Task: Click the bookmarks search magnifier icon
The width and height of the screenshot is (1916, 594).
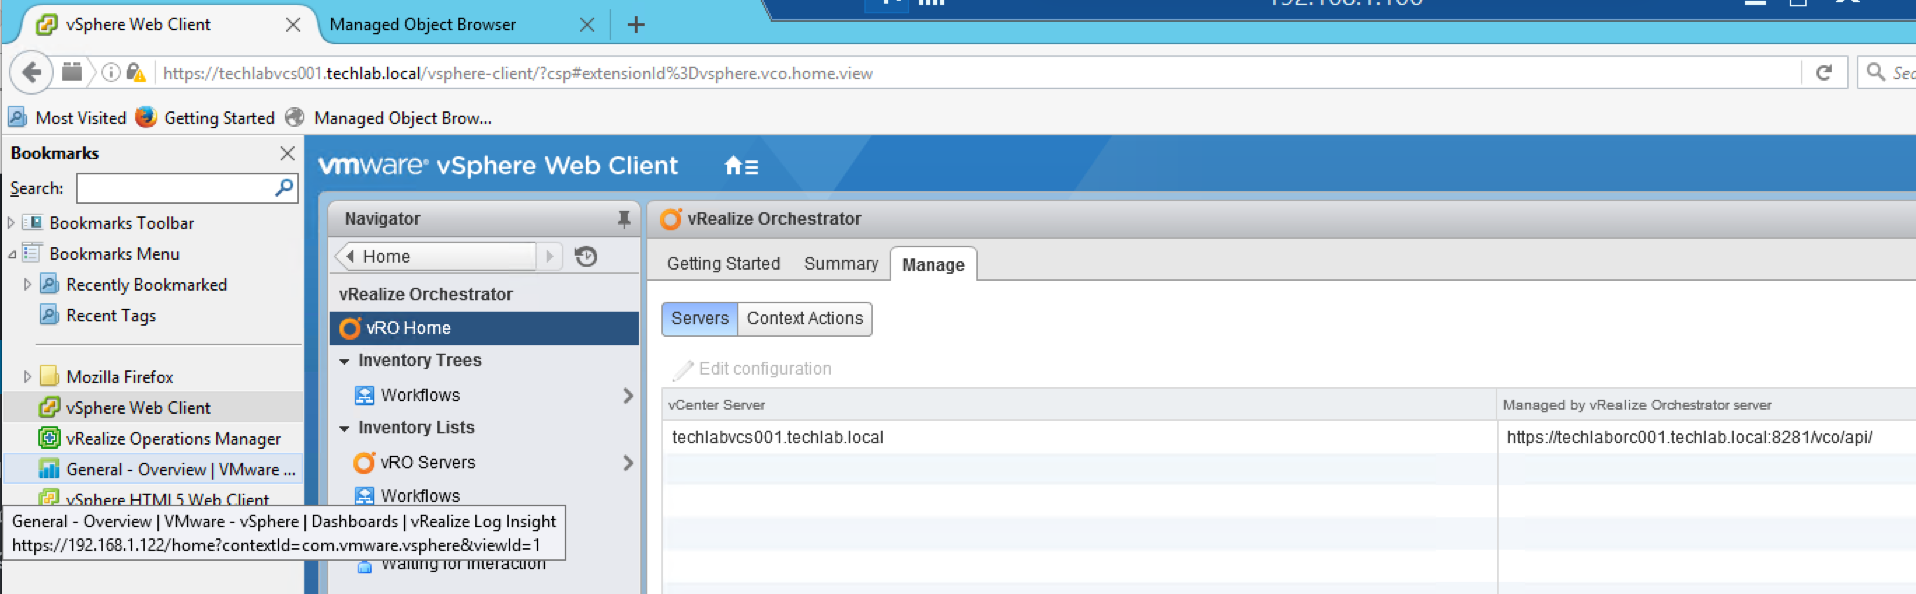Action: 284,188
